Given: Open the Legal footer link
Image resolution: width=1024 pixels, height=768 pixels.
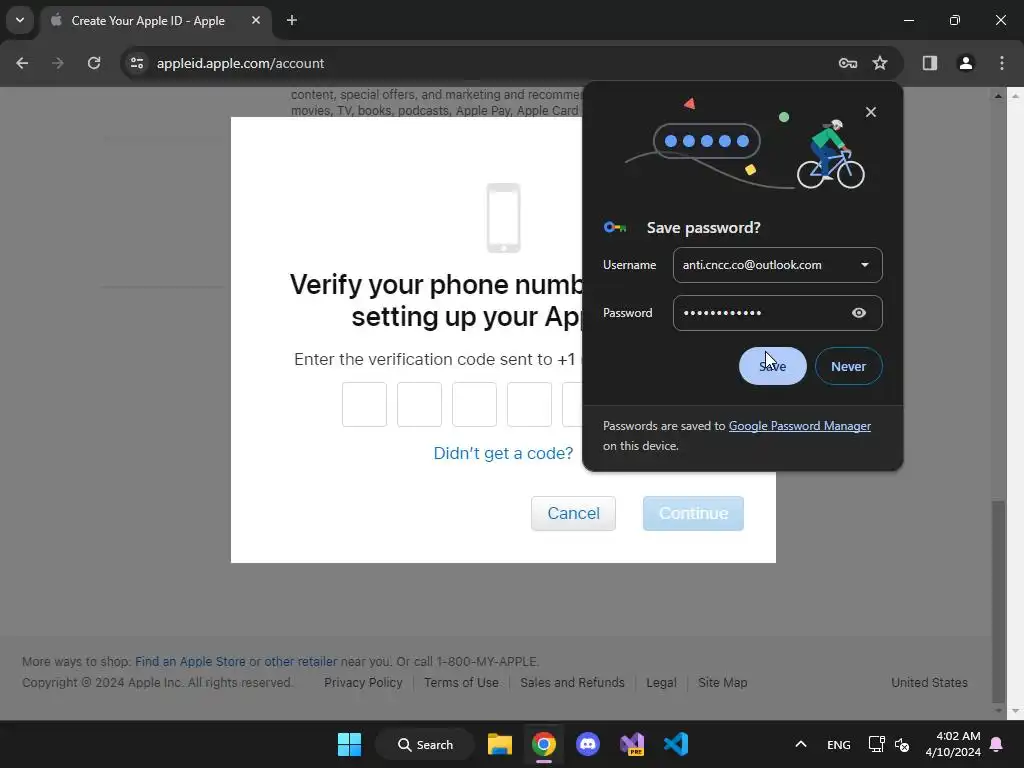Looking at the screenshot, I should click(x=661, y=682).
